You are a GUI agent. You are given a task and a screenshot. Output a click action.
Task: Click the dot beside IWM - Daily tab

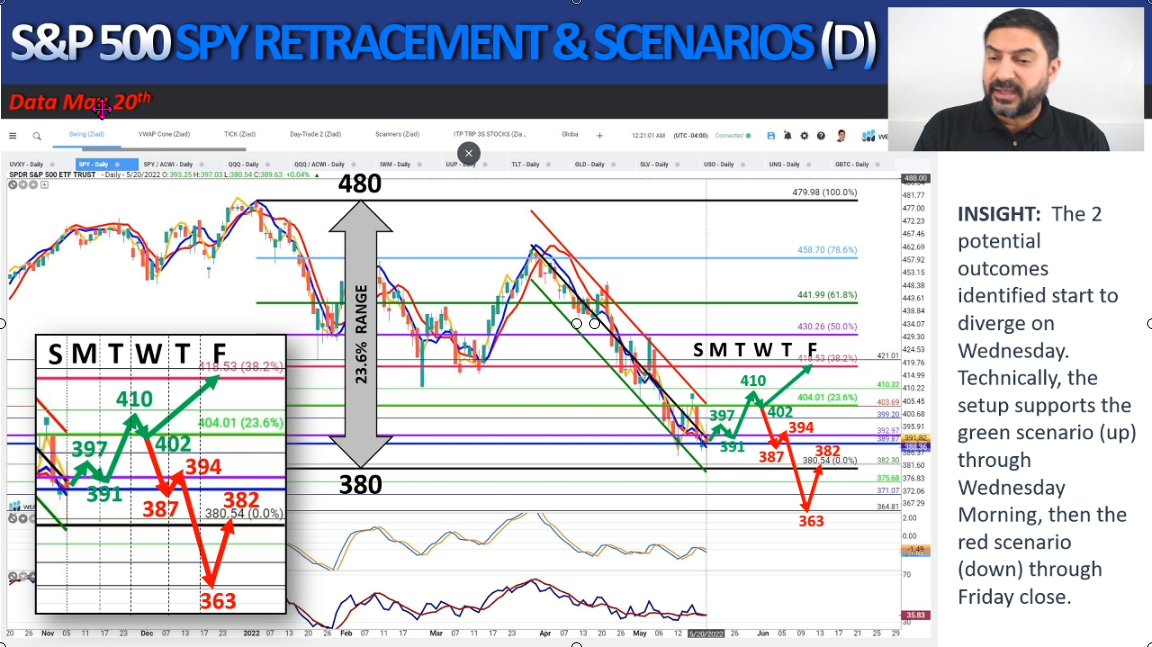point(419,165)
